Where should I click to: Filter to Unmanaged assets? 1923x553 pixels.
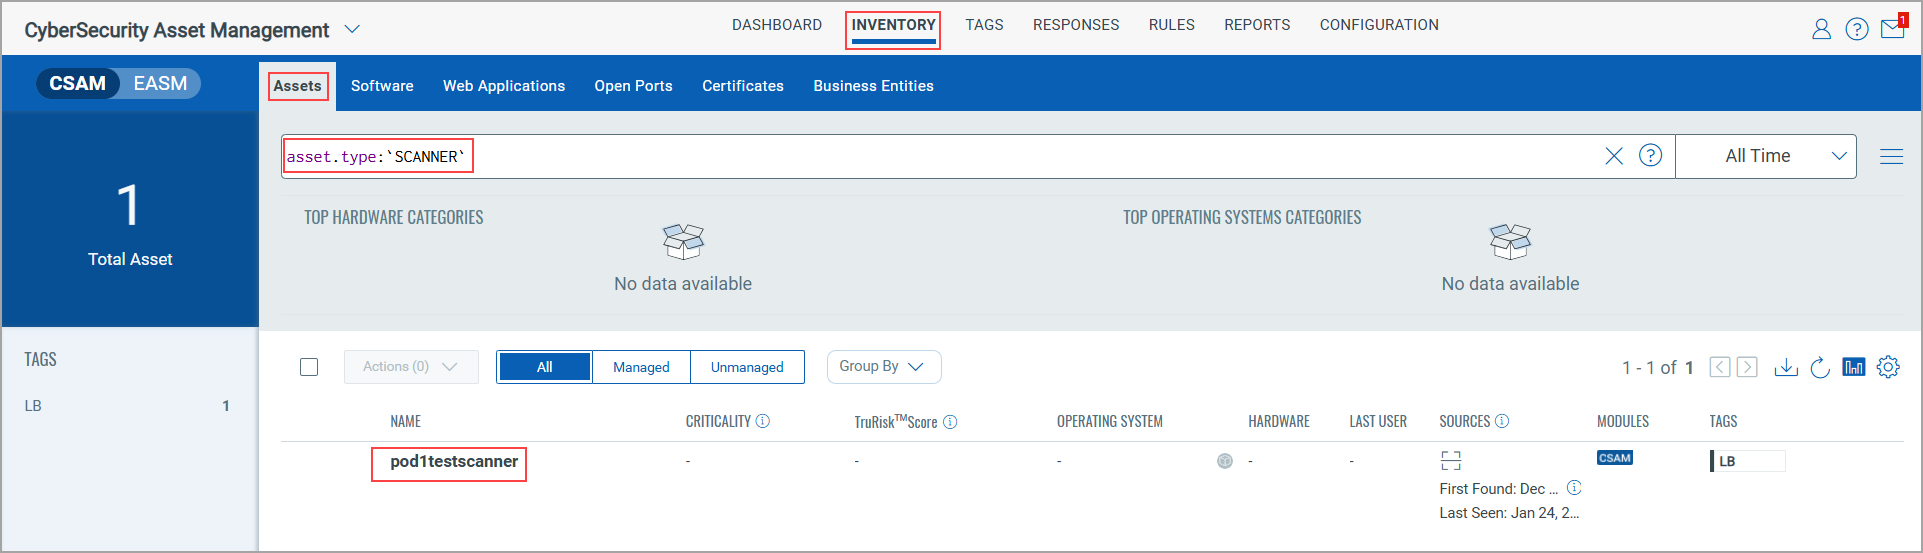[x=747, y=367]
